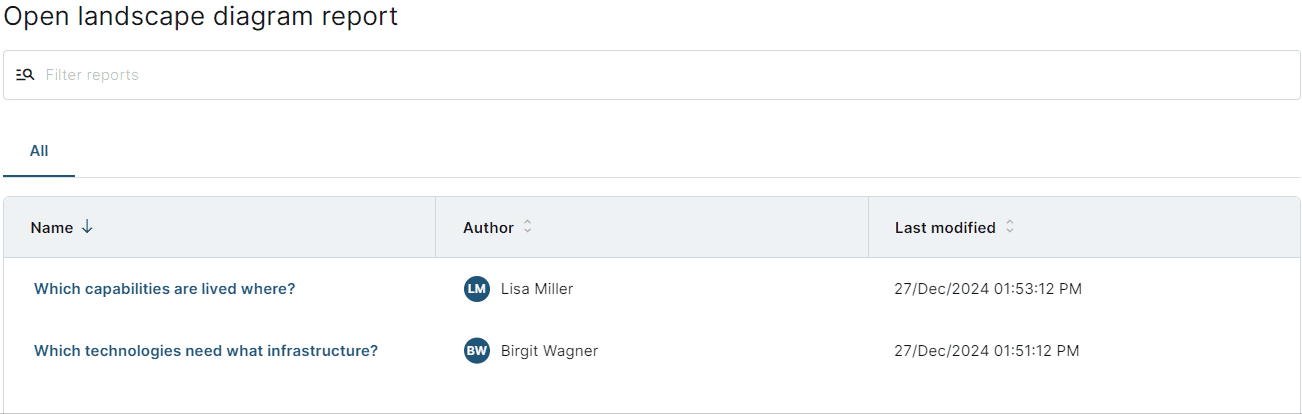Click the 27/Dec/2024 01:53:12 PM timestamp

pos(988,289)
